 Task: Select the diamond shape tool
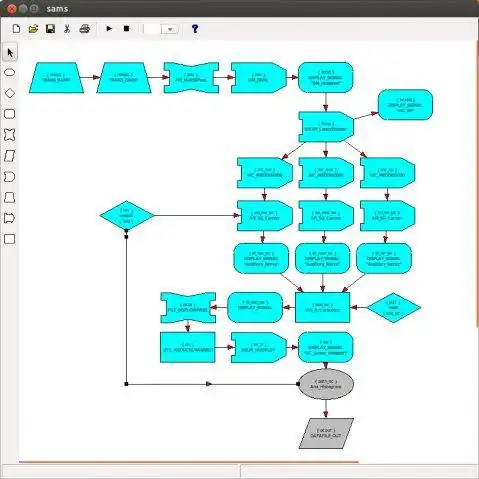coord(10,93)
